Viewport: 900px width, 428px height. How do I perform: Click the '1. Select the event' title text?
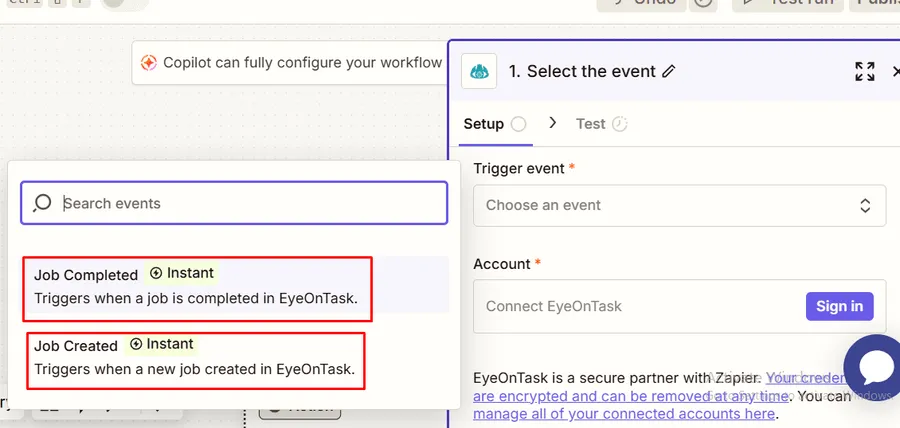582,72
